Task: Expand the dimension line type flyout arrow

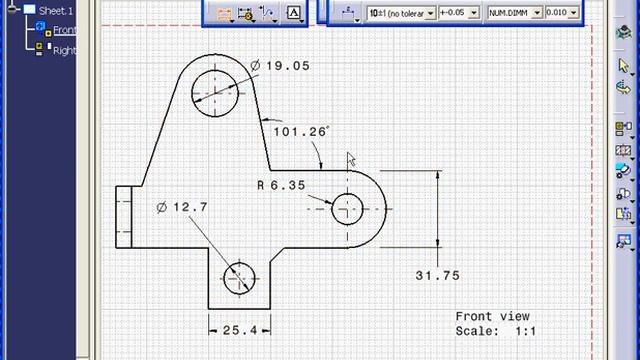Action: pos(358,20)
